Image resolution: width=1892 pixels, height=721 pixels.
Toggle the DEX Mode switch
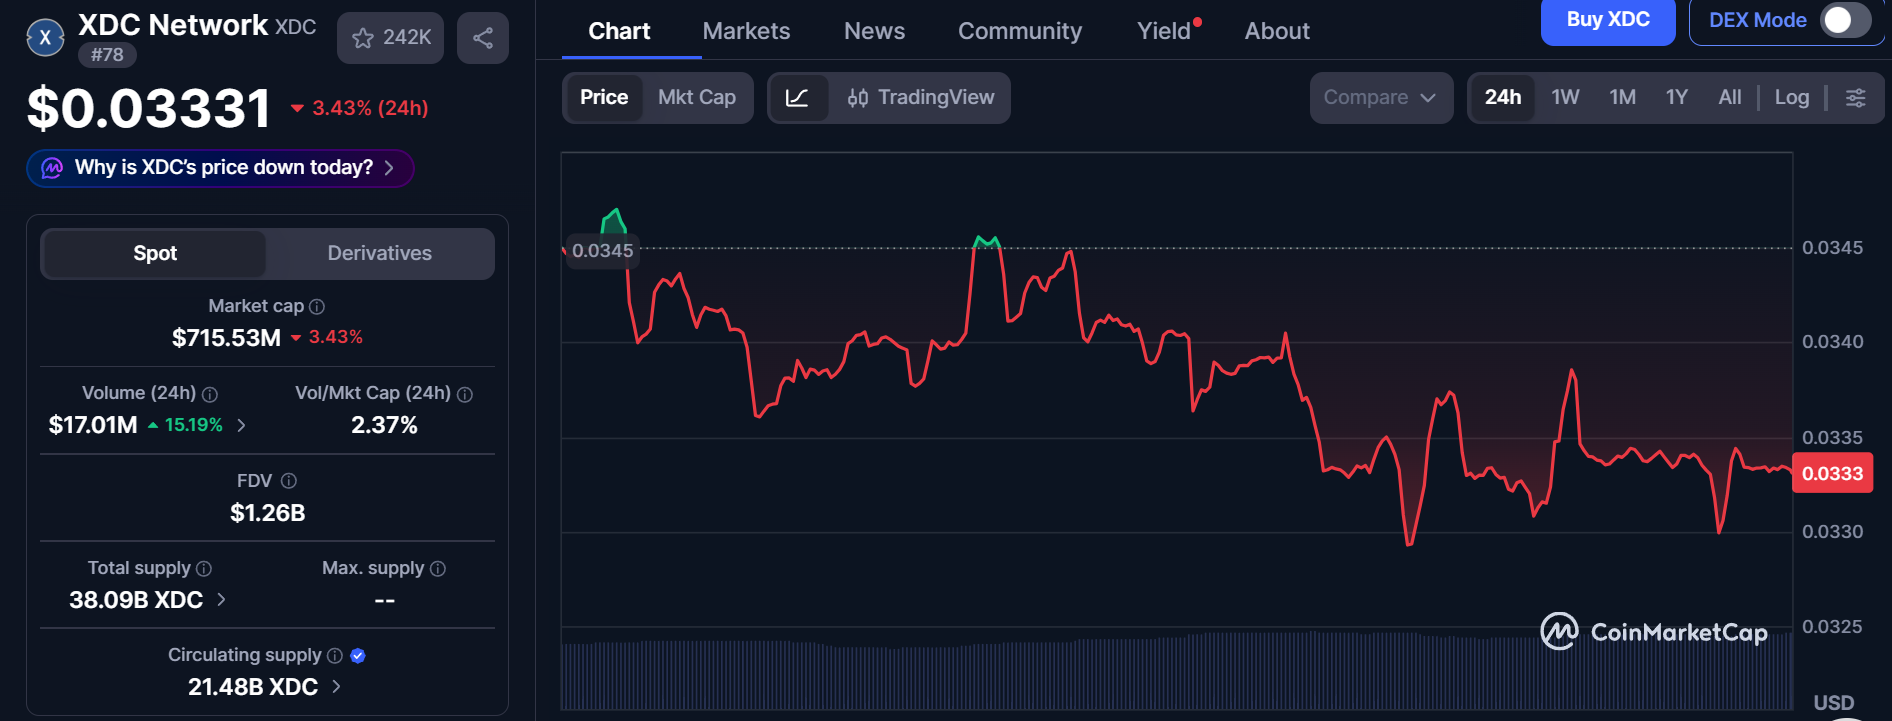(x=1845, y=20)
